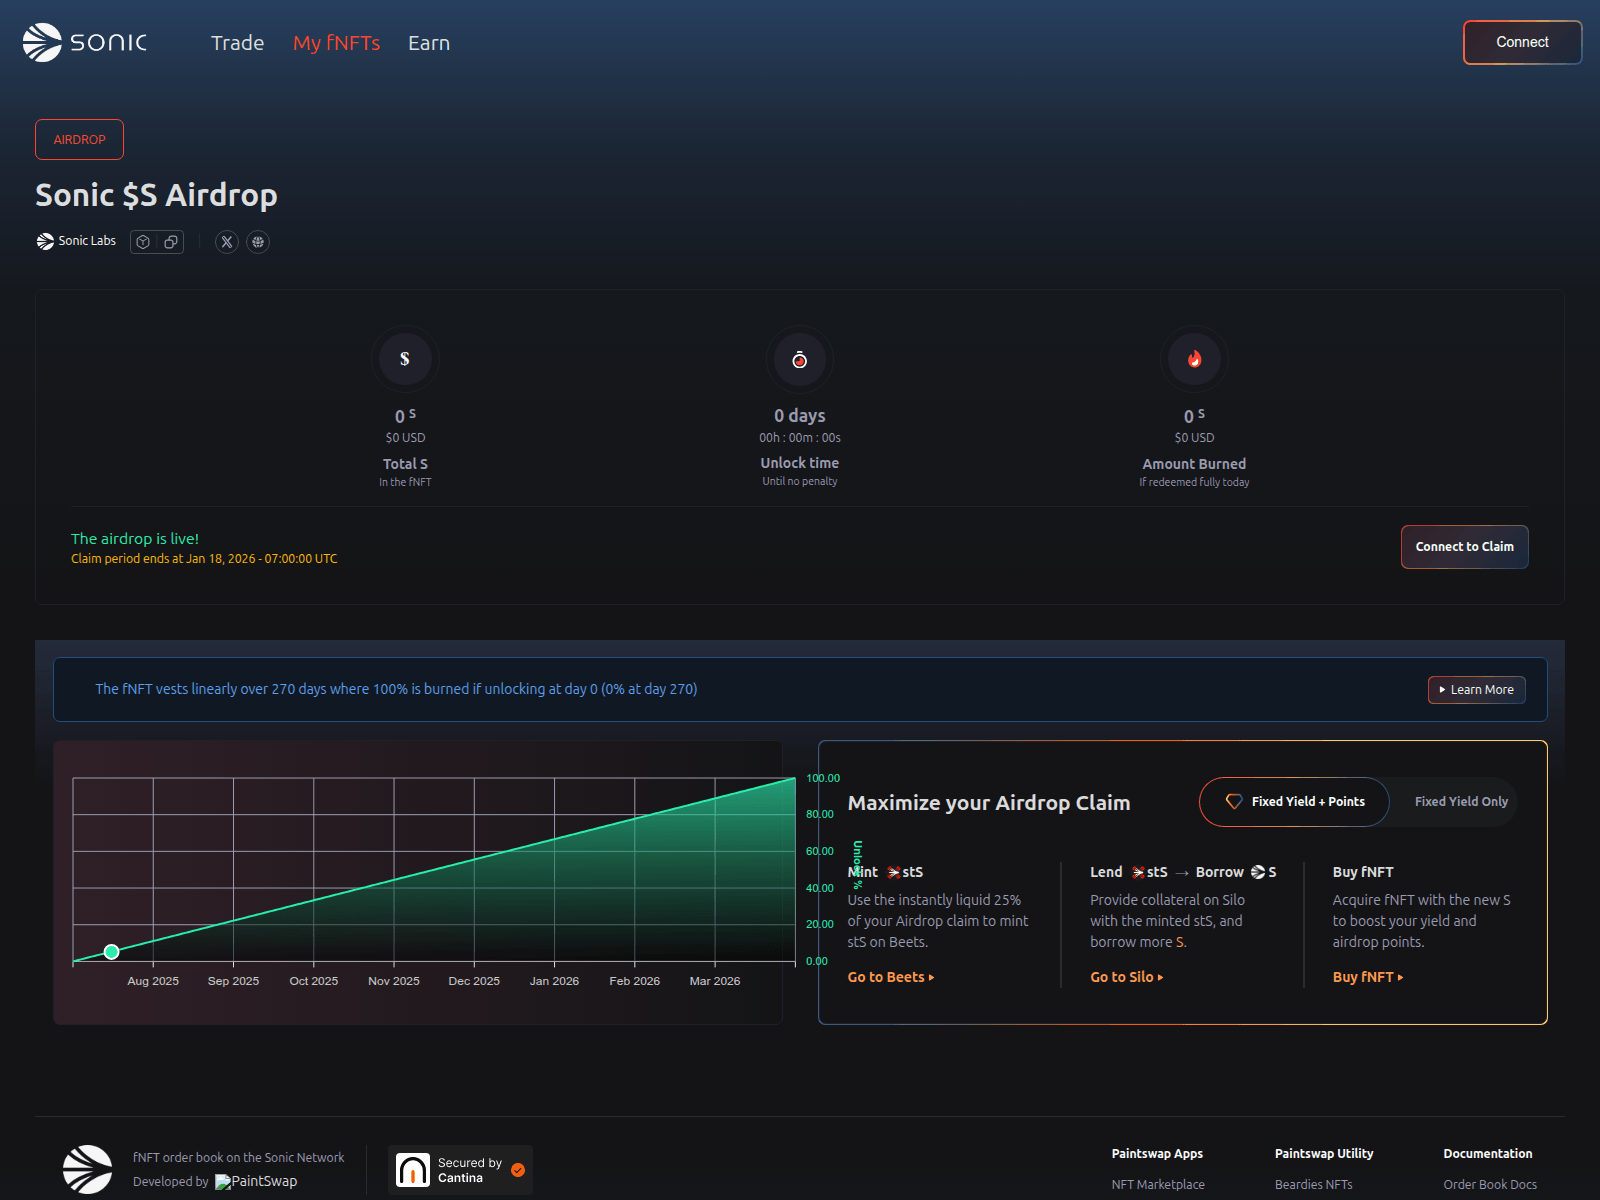Open Order Book Docs under Documentation
1600x1200 pixels.
point(1490,1183)
